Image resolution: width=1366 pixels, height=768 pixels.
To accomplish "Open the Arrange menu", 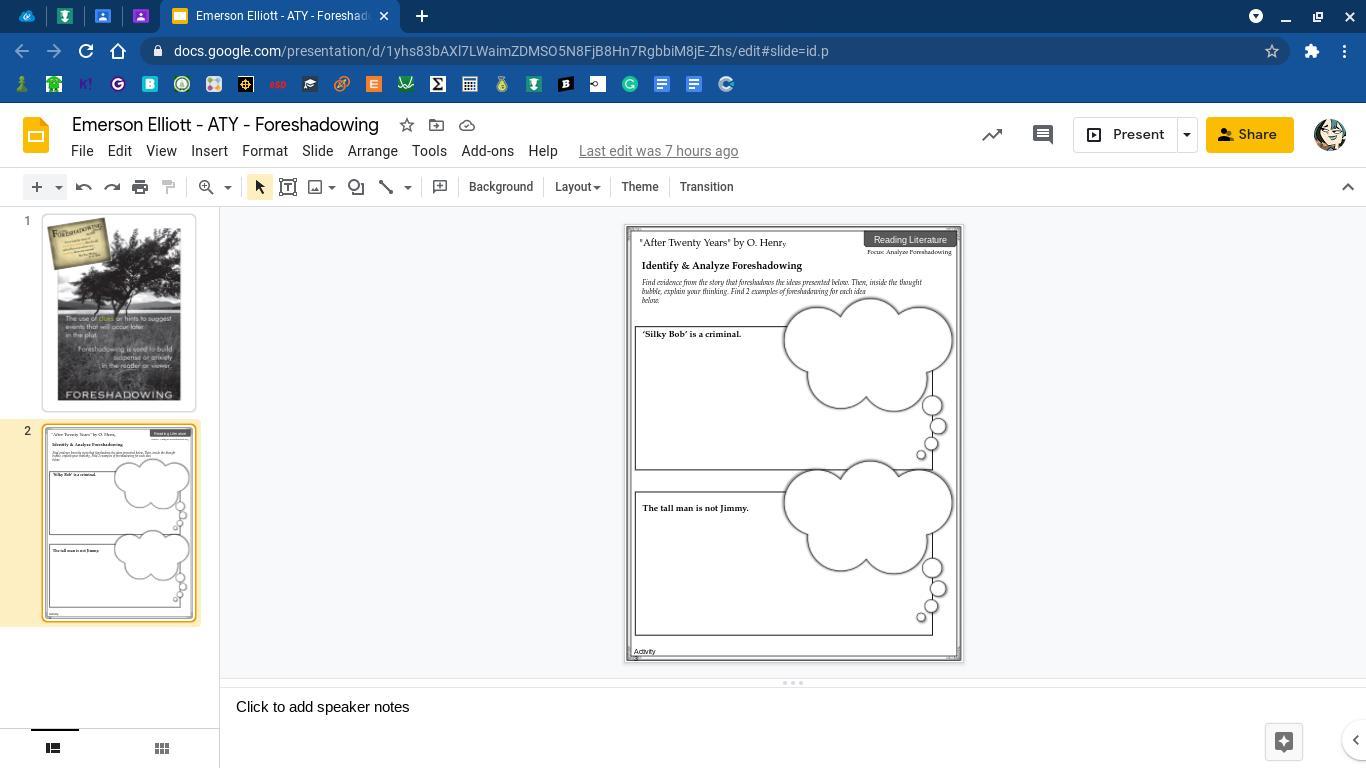I will pos(372,151).
